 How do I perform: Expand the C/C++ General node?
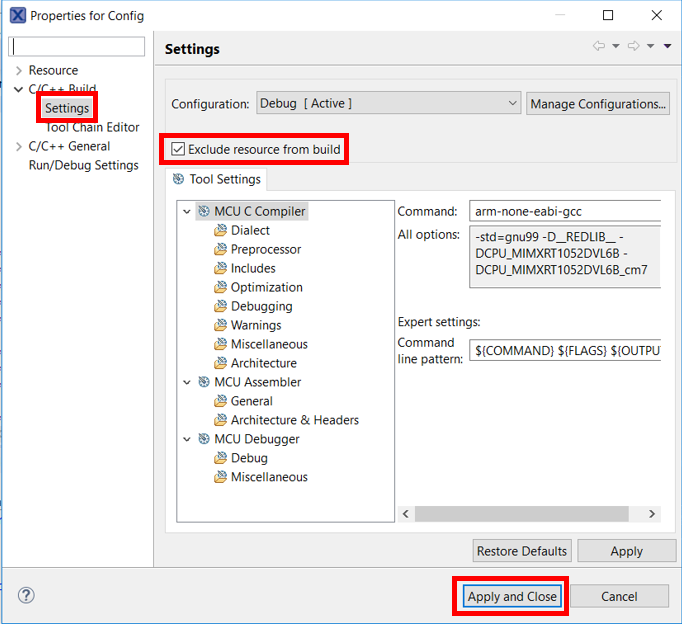19,146
